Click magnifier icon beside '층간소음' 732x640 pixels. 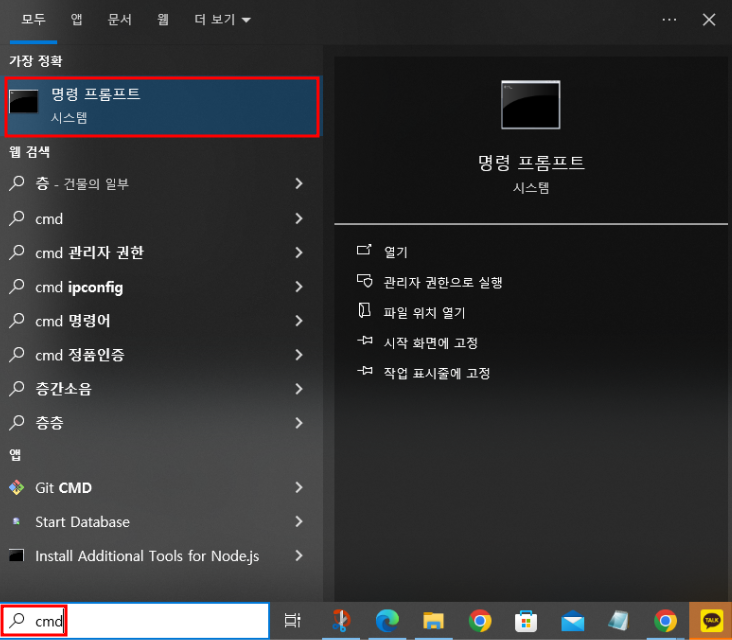[17, 388]
